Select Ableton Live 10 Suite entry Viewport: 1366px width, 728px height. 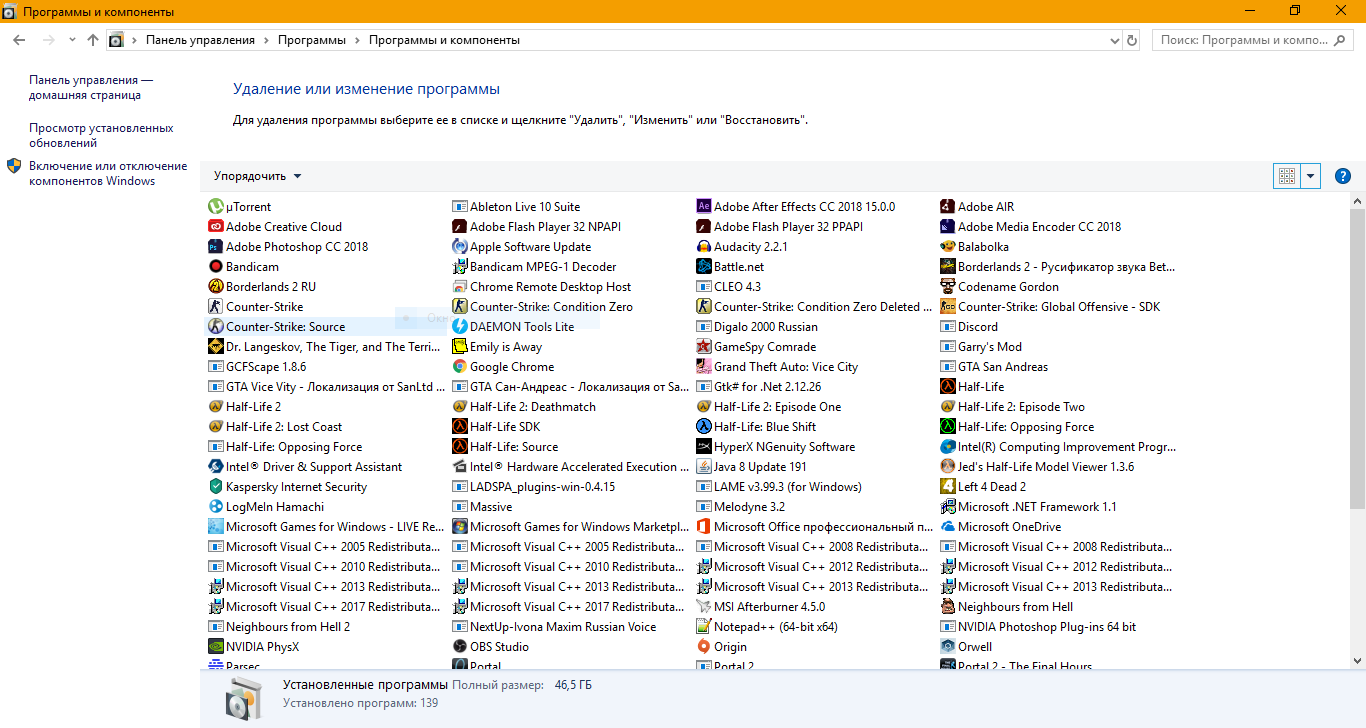pos(516,207)
